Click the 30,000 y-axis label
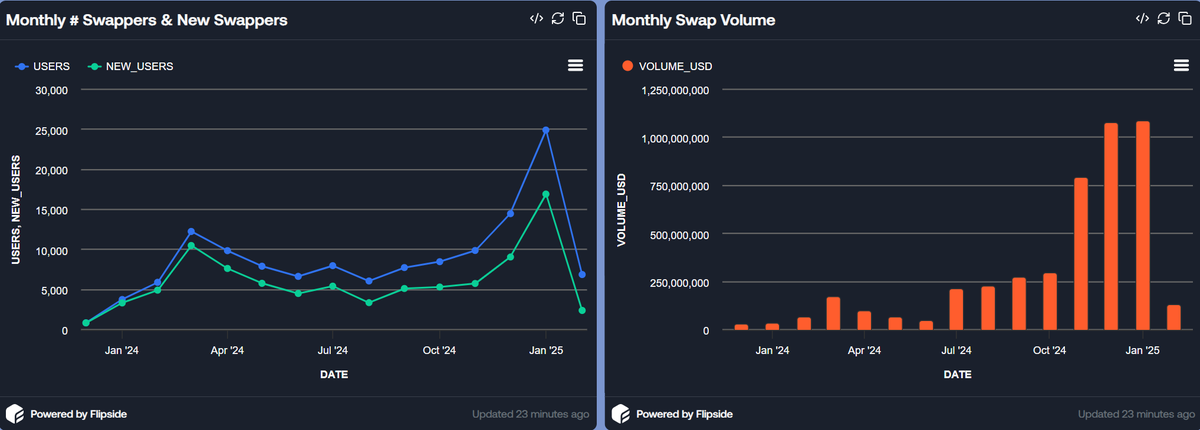This screenshot has height=430, width=1200. coord(50,90)
